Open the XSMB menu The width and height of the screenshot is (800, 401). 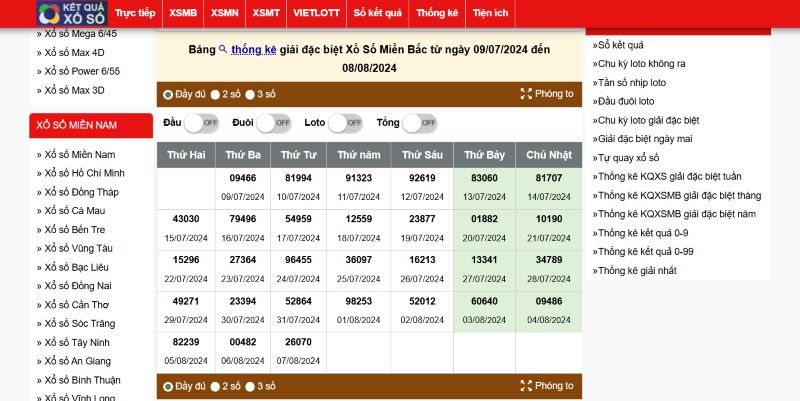183,13
